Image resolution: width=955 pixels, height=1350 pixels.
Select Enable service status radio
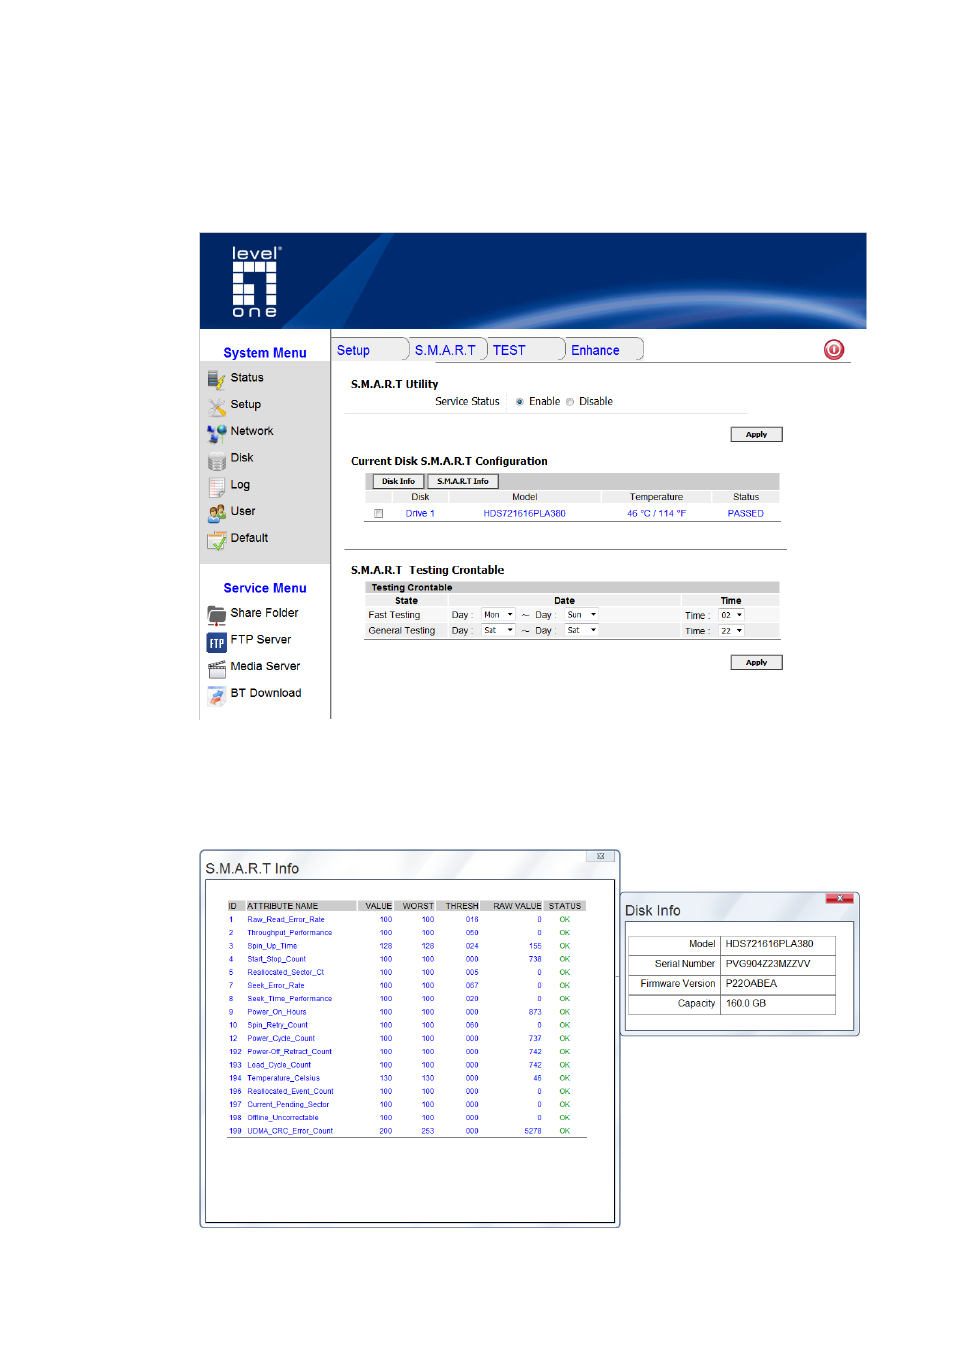(519, 402)
